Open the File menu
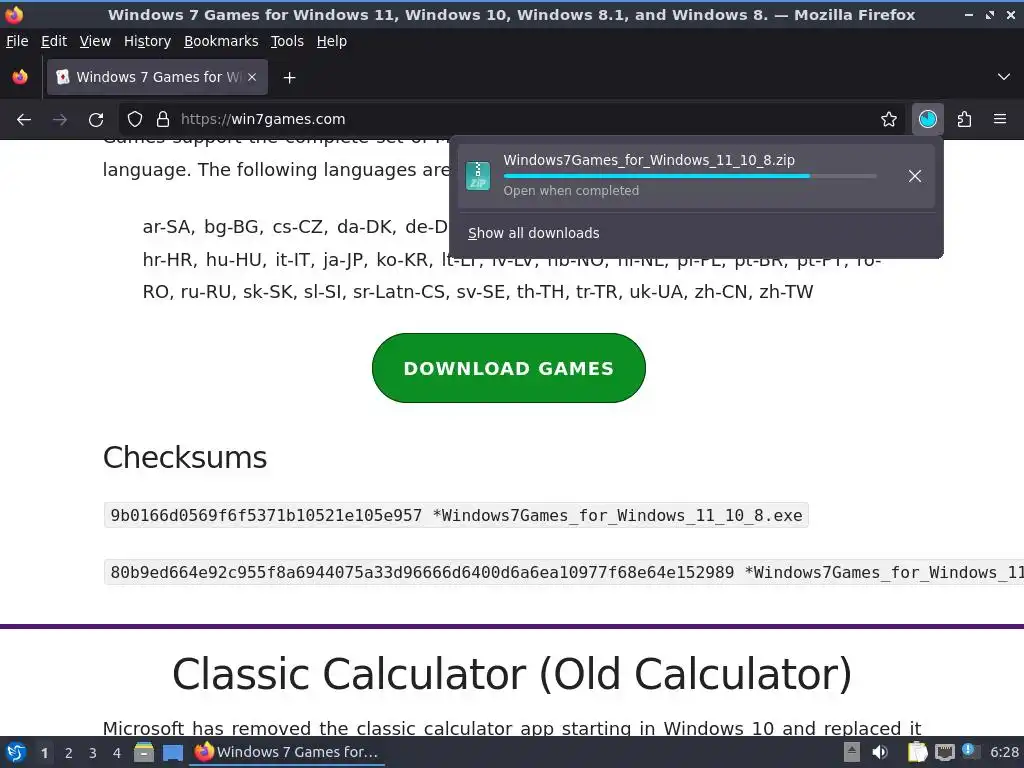 pos(17,41)
